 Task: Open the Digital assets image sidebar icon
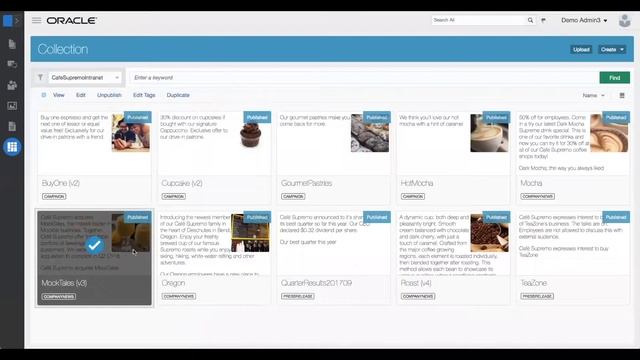coord(12,106)
